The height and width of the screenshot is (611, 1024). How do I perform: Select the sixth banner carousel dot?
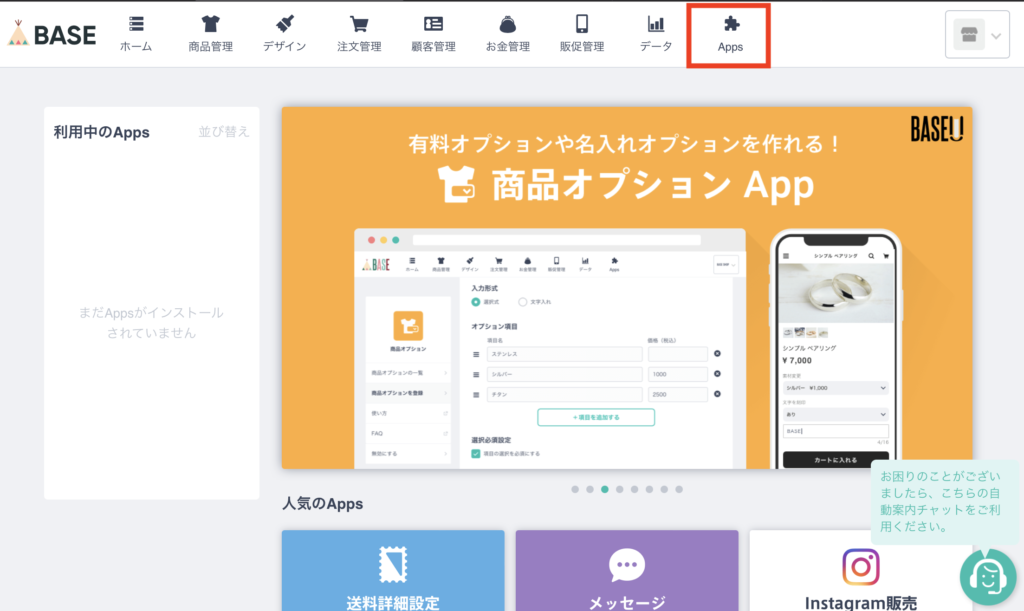coord(649,489)
